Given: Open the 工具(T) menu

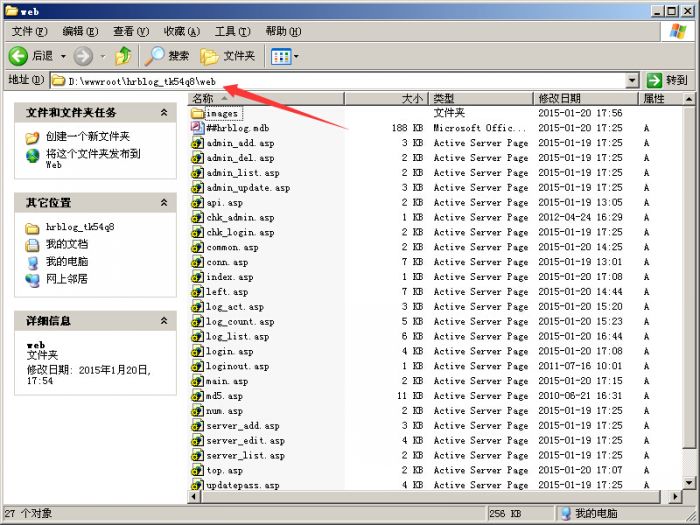Looking at the screenshot, I should pos(232,31).
